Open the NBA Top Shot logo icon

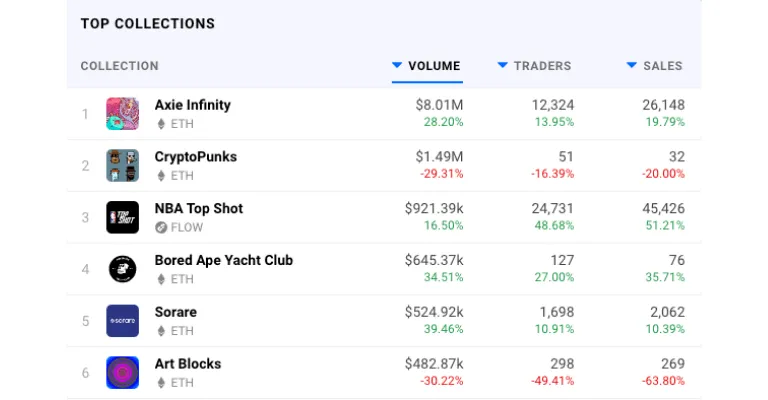(x=122, y=217)
